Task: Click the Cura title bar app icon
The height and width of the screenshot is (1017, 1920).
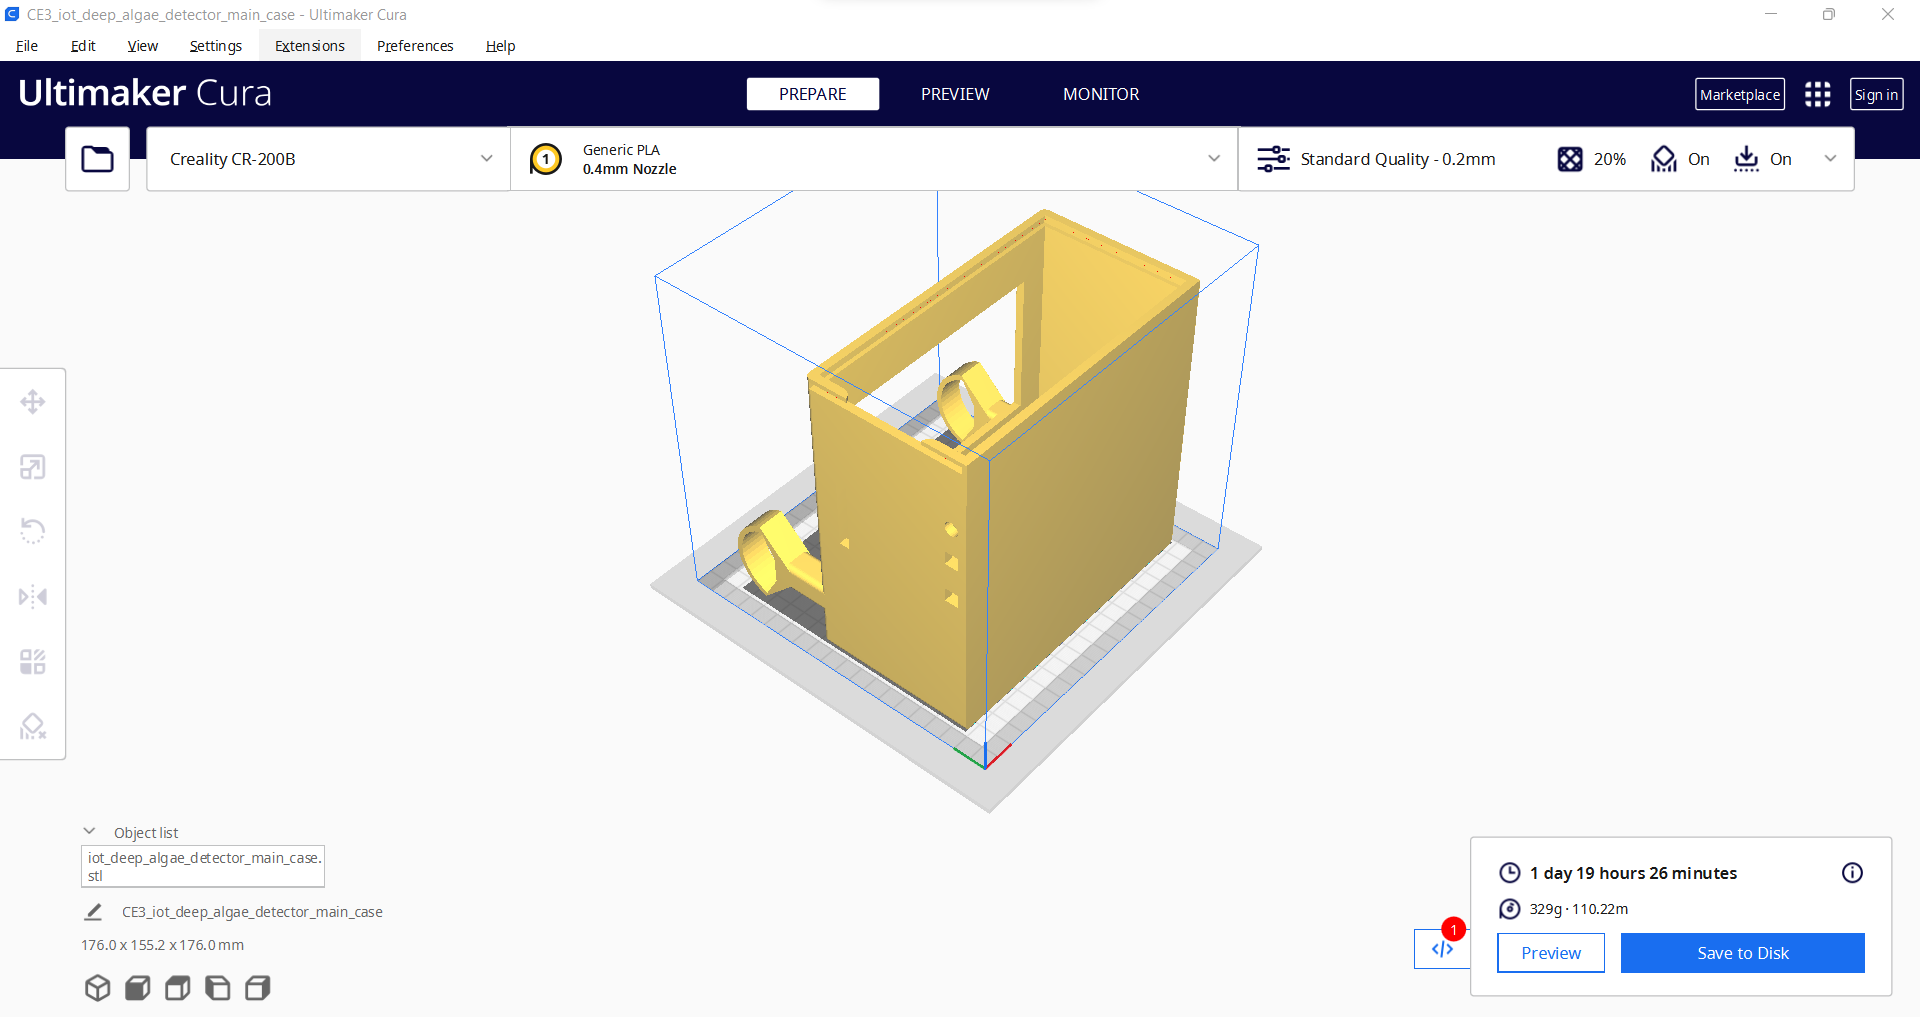Action: (12, 14)
